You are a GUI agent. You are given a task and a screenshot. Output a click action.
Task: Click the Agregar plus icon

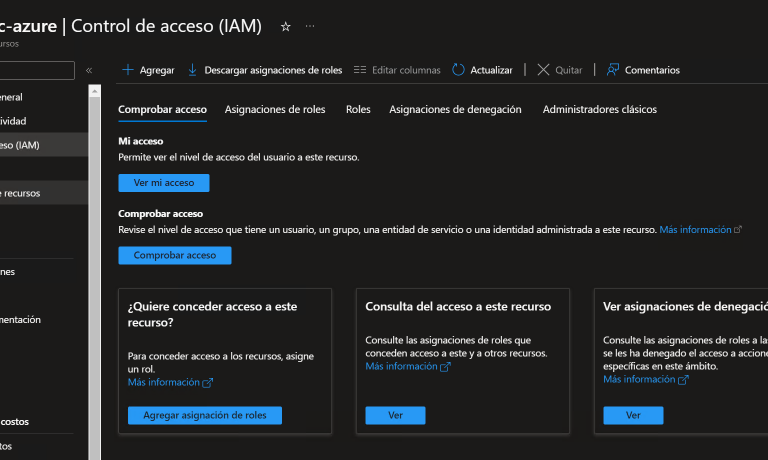(x=127, y=70)
